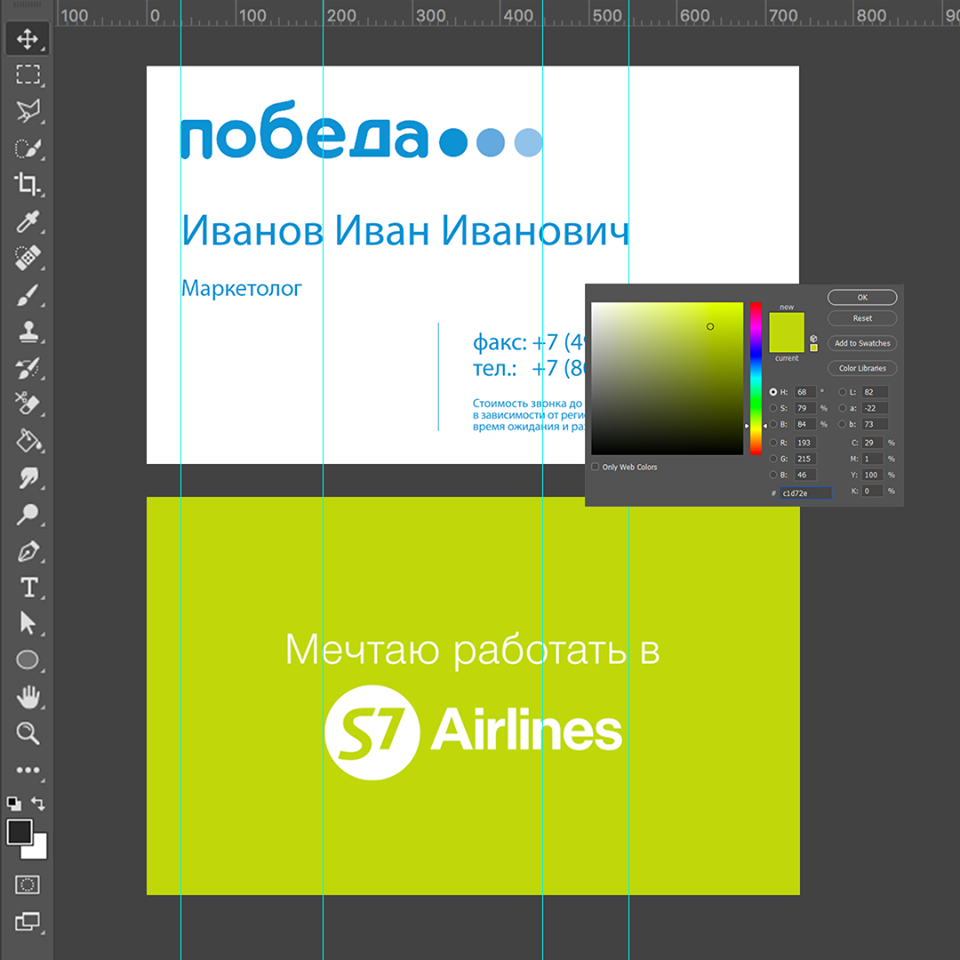Select the Polygonal Lasso tool

click(x=27, y=111)
